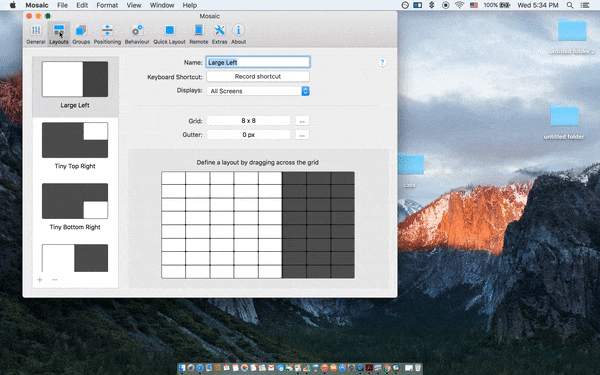Image resolution: width=600 pixels, height=375 pixels.
Task: Open the Help menu
Action: (190, 5)
